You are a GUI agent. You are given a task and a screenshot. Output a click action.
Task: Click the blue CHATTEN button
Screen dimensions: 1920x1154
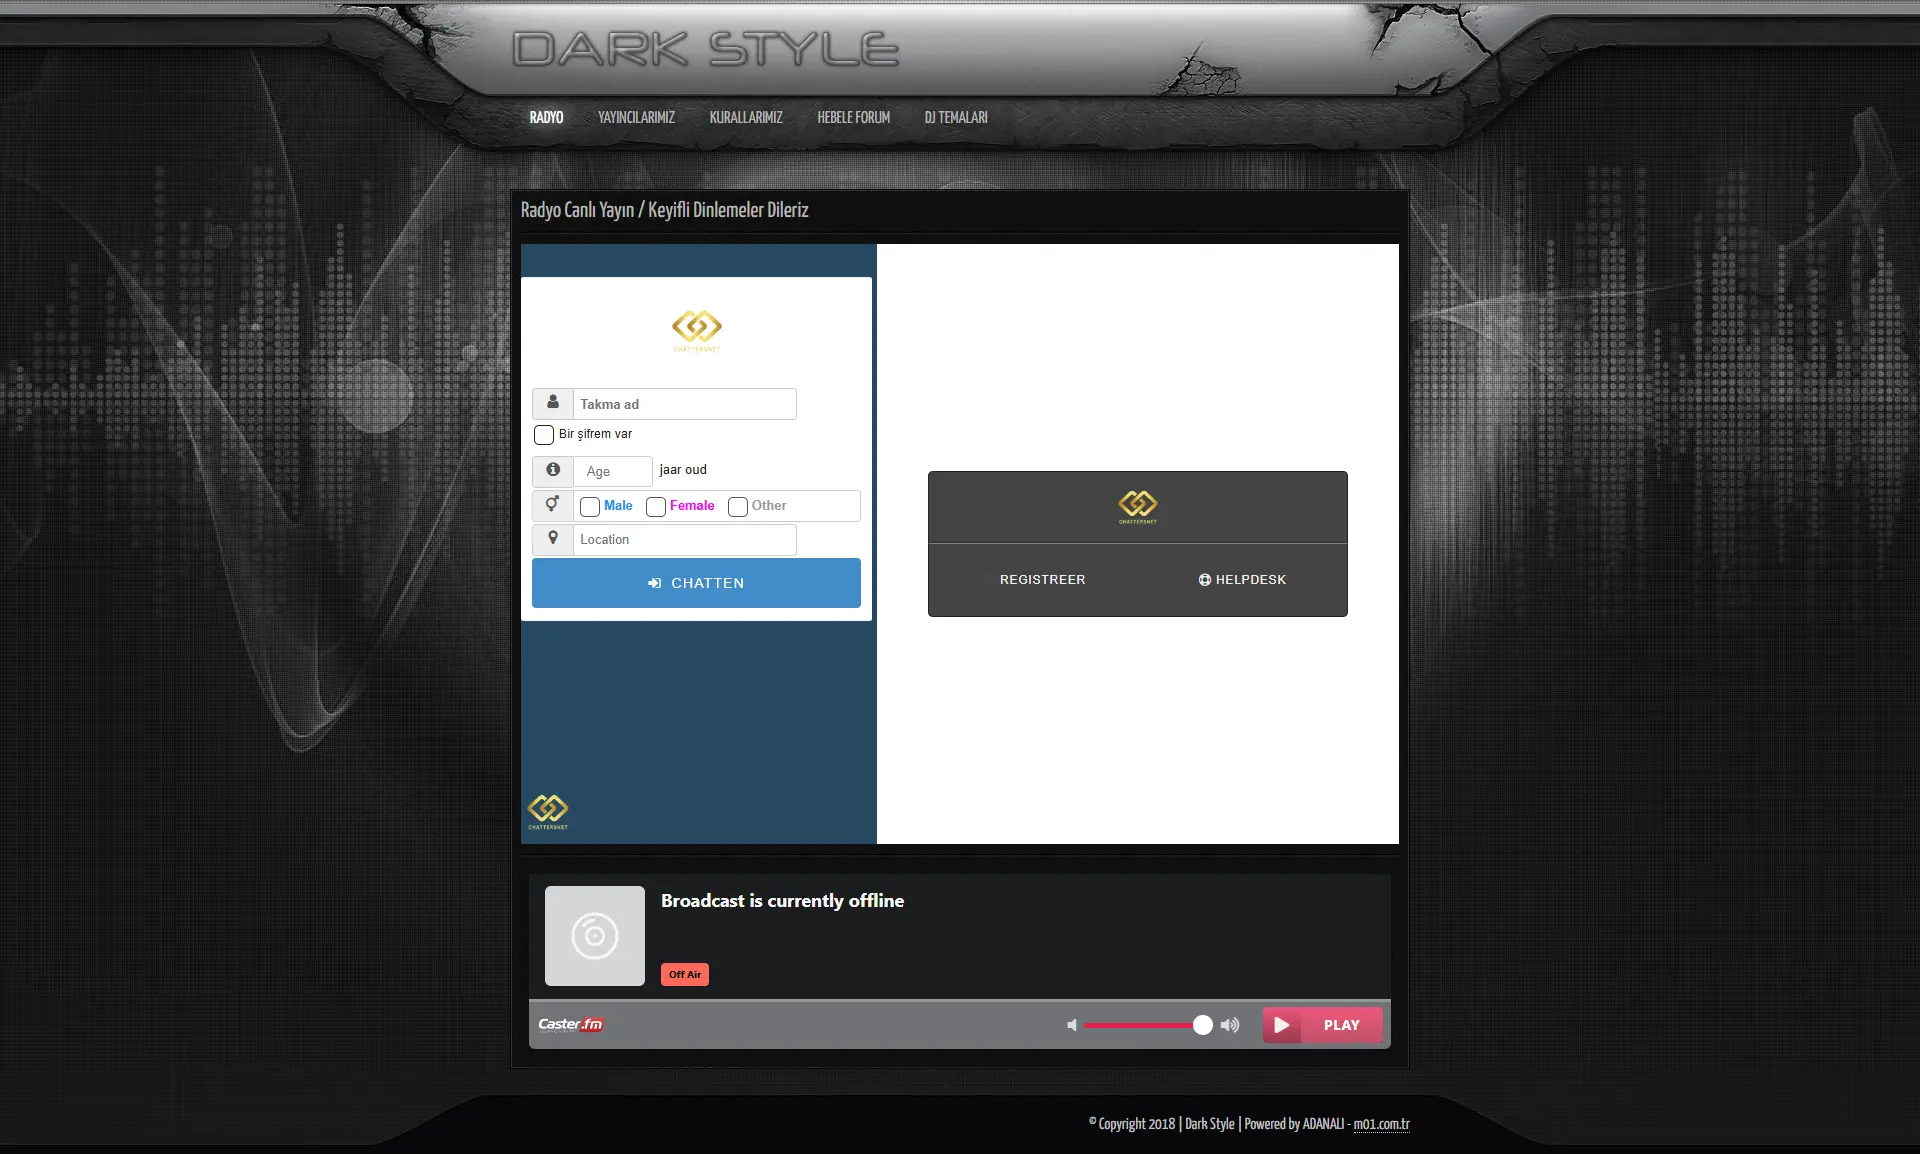[696, 583]
